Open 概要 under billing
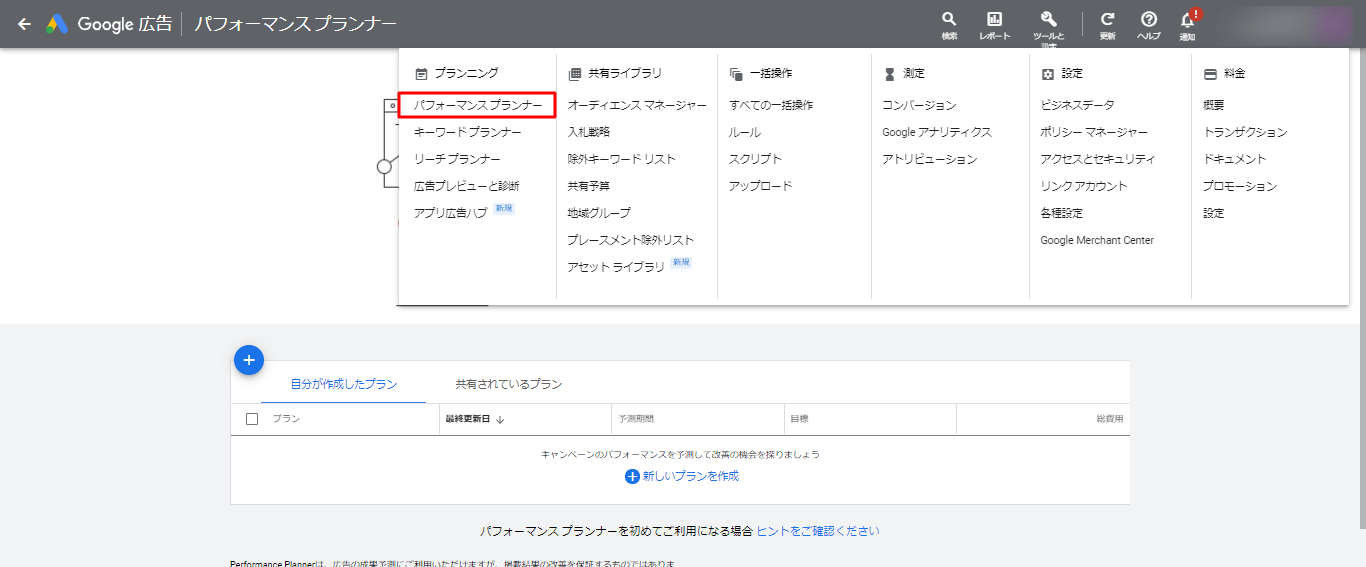This screenshot has width=1366, height=567. tap(1214, 105)
